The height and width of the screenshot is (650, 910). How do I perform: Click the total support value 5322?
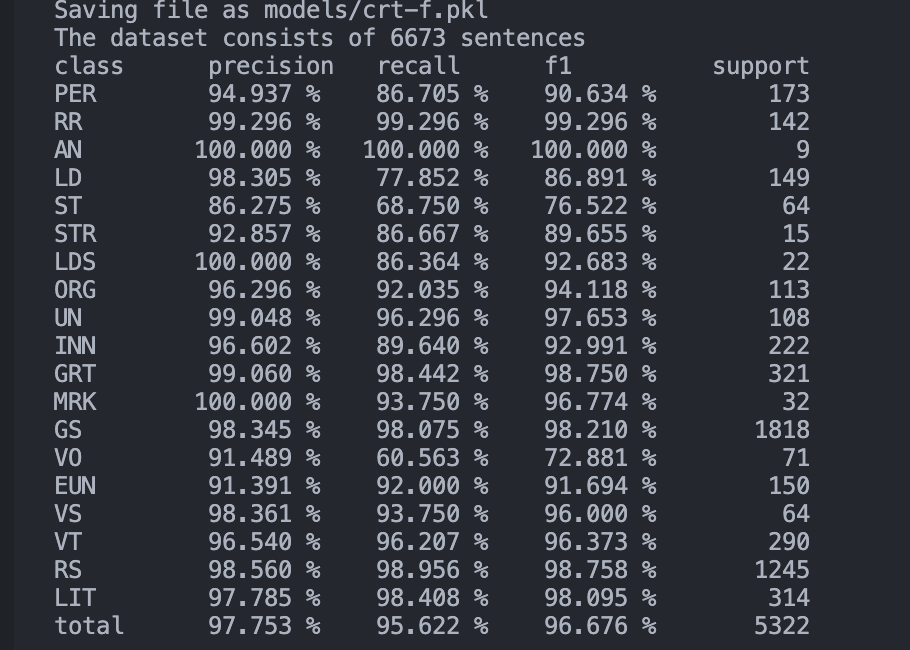tap(782, 626)
